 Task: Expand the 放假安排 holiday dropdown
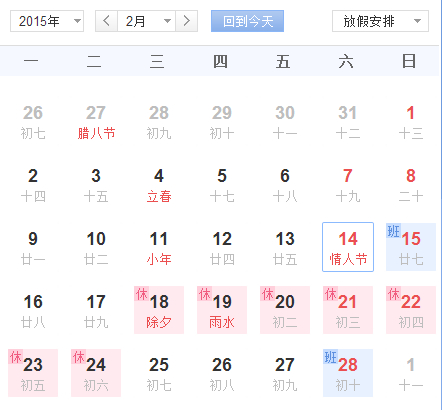click(380, 21)
